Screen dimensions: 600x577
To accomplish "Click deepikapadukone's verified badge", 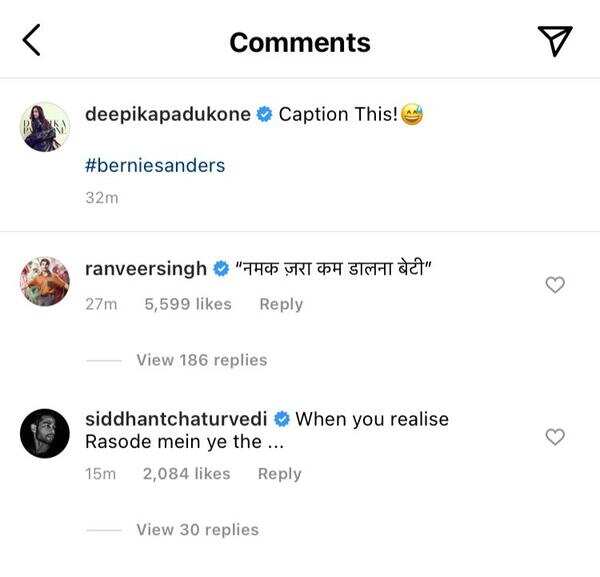I will pos(264,116).
